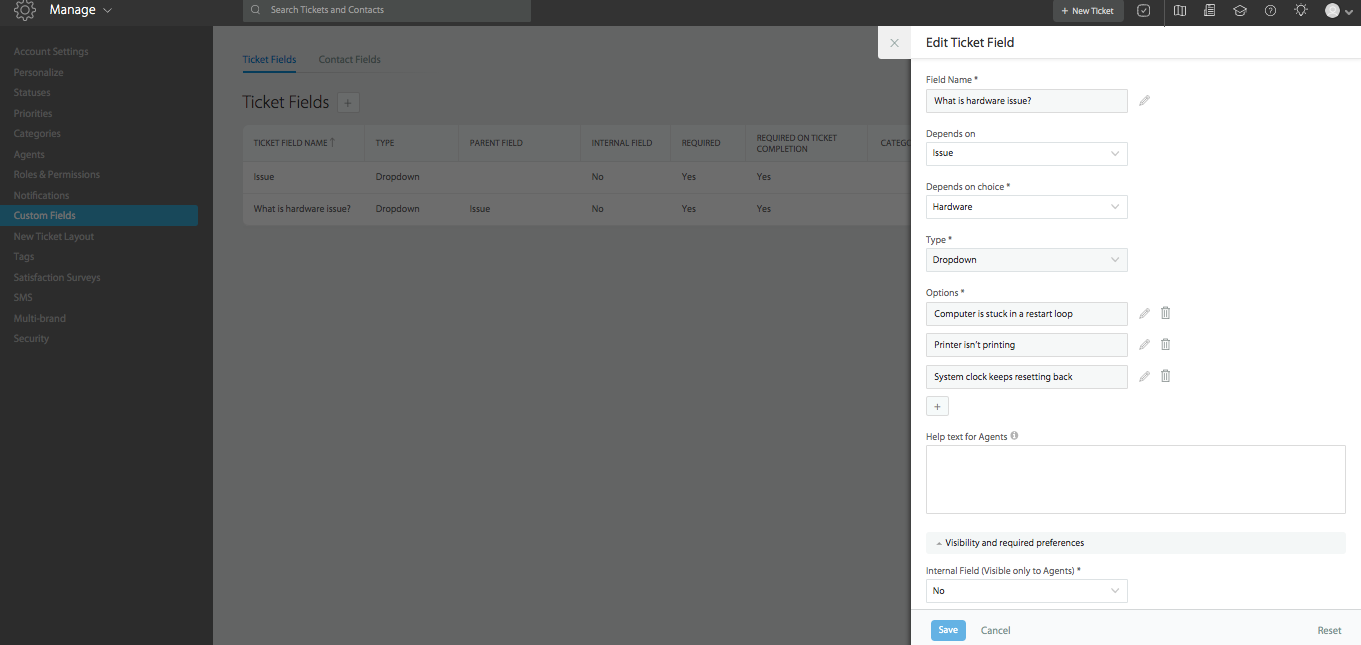
Task: Open the 'Depends on choice' Hardware dropdown
Action: pyautogui.click(x=1026, y=207)
